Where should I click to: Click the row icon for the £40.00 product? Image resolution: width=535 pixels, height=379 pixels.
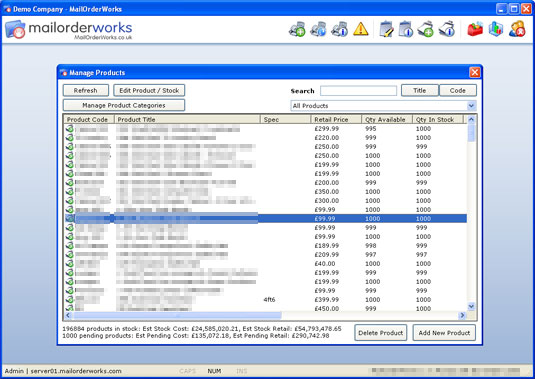coord(70,263)
